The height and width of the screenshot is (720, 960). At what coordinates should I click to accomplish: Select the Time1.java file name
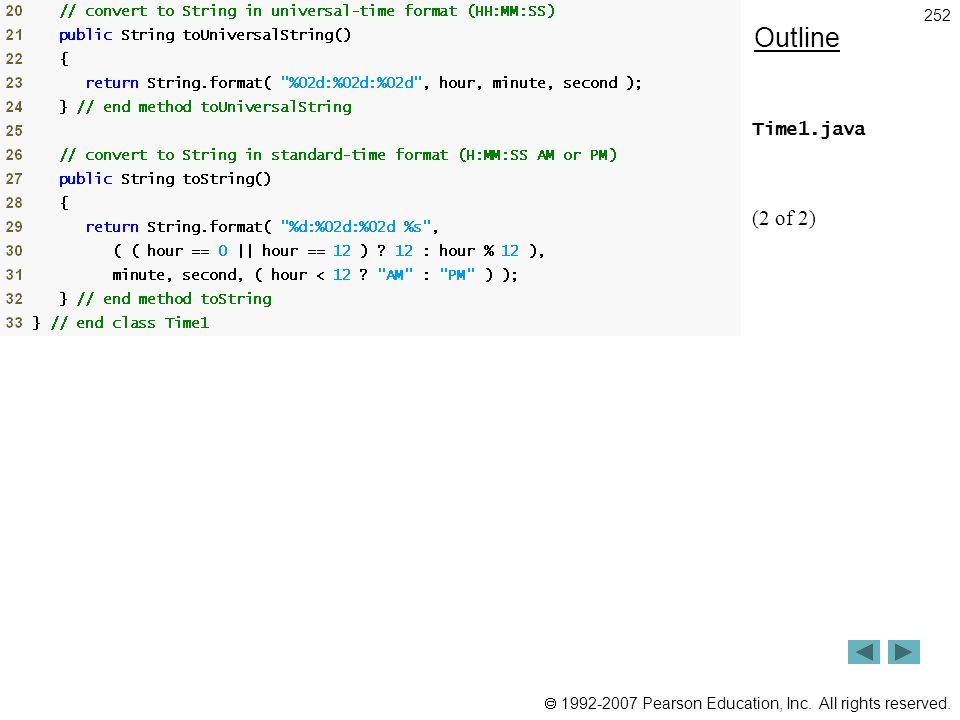[808, 129]
